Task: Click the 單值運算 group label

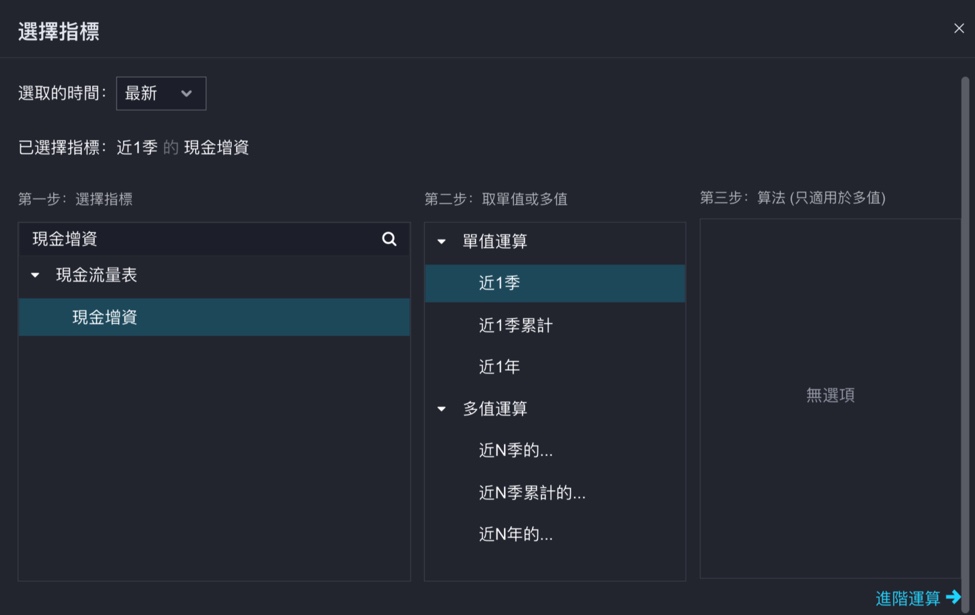Action: pyautogui.click(x=494, y=242)
